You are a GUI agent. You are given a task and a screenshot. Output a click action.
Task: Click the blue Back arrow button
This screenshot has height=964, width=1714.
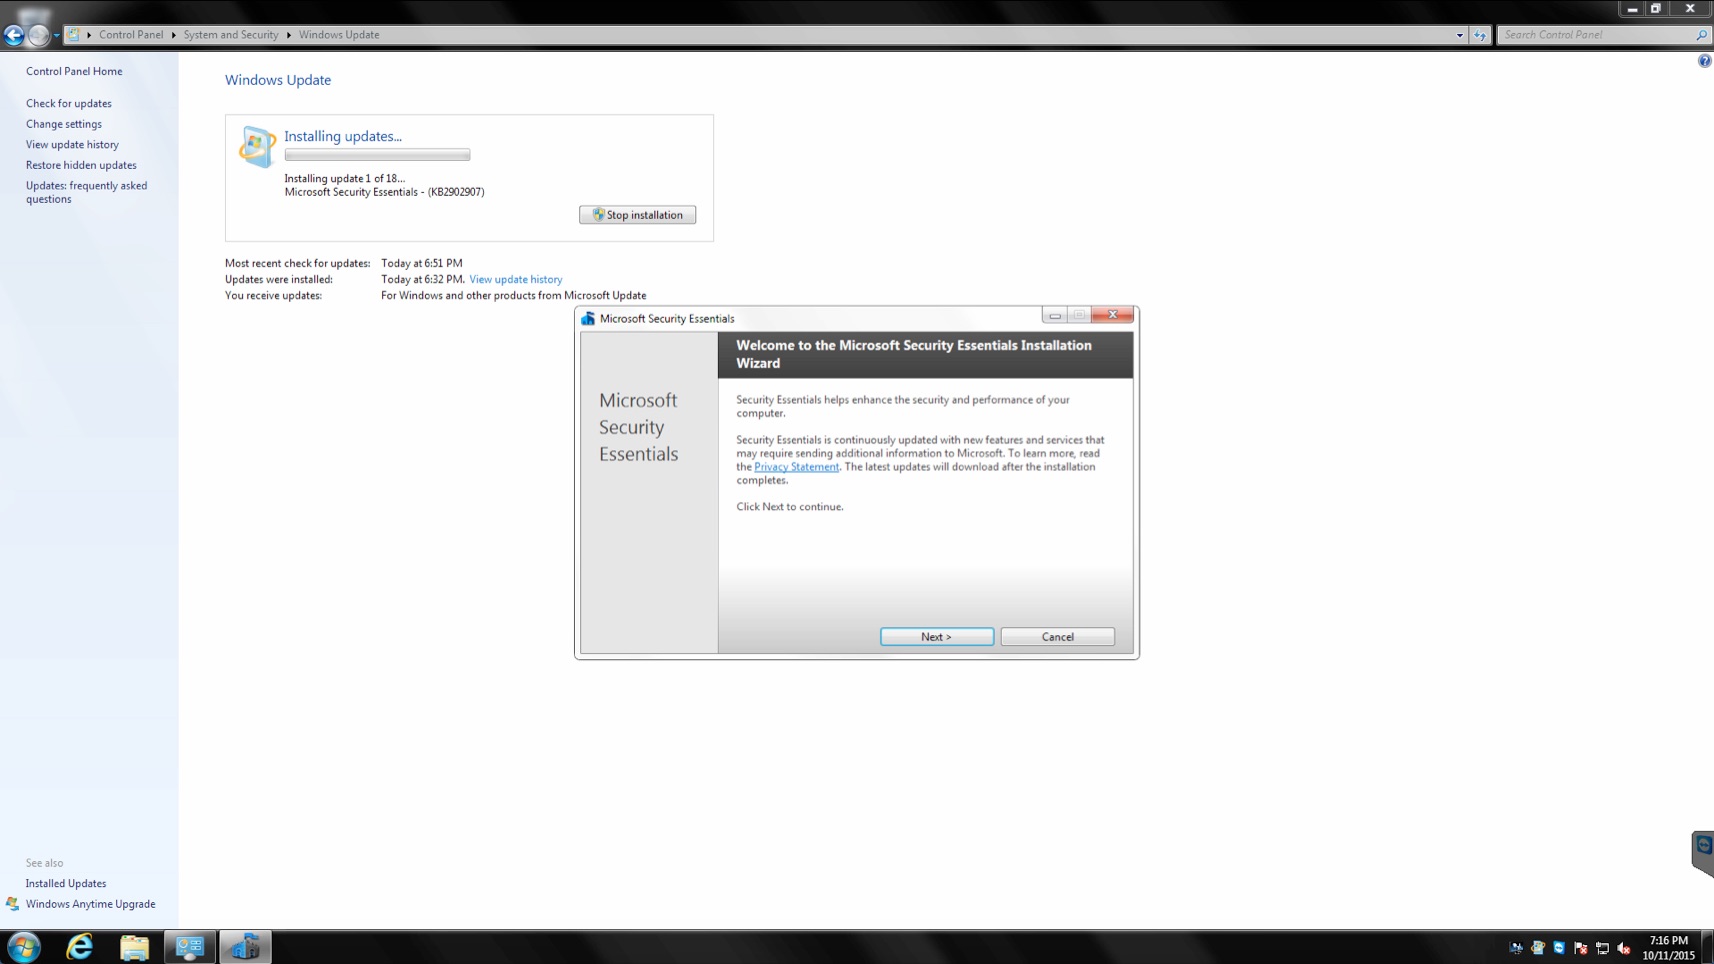tap(14, 35)
